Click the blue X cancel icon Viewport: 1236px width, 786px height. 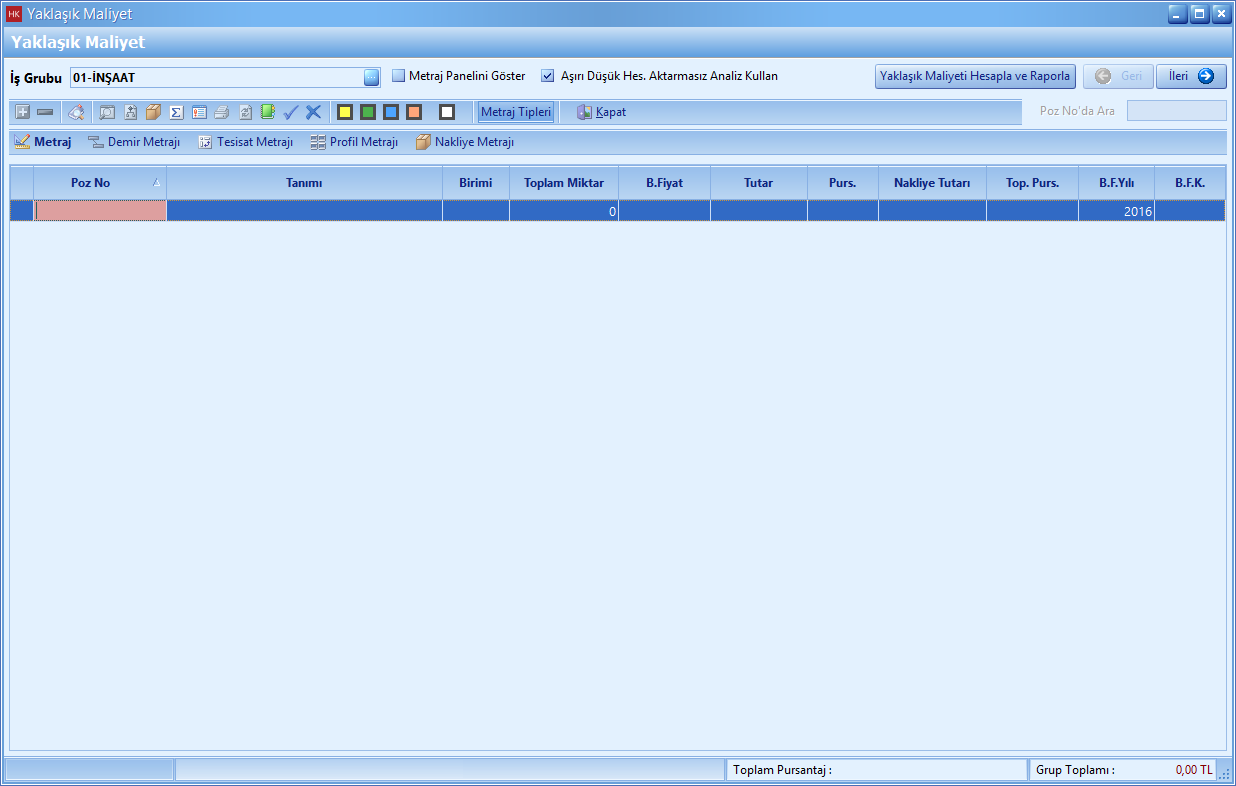[x=313, y=112]
